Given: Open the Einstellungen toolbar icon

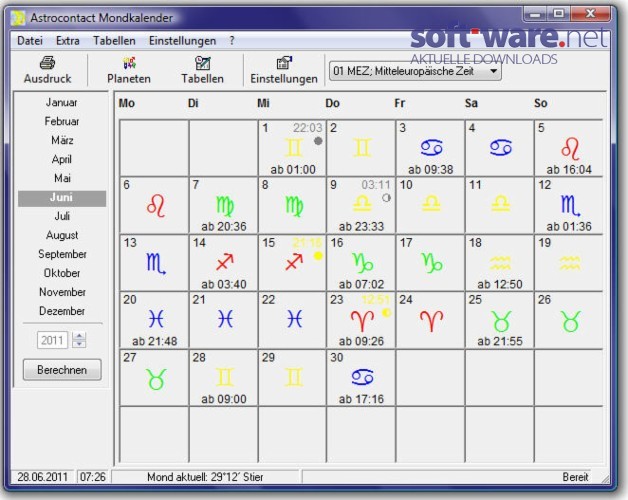Looking at the screenshot, I should [284, 63].
